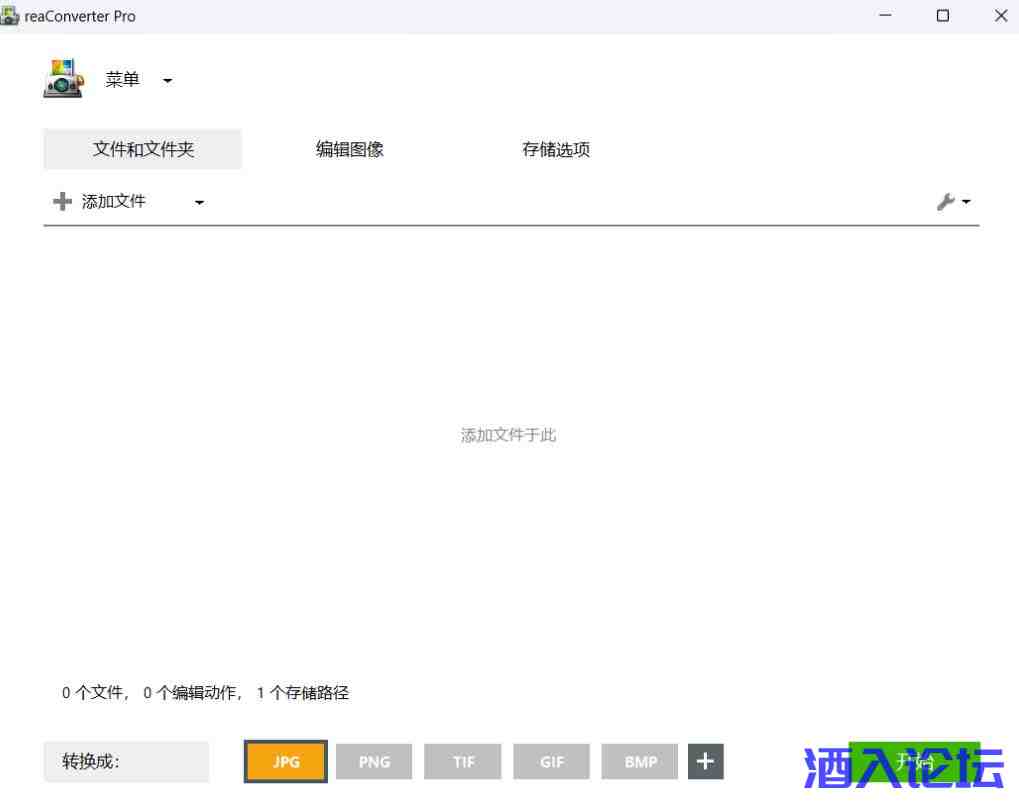
Task: Switch to the 文件和文件夹 tab
Action: point(143,149)
